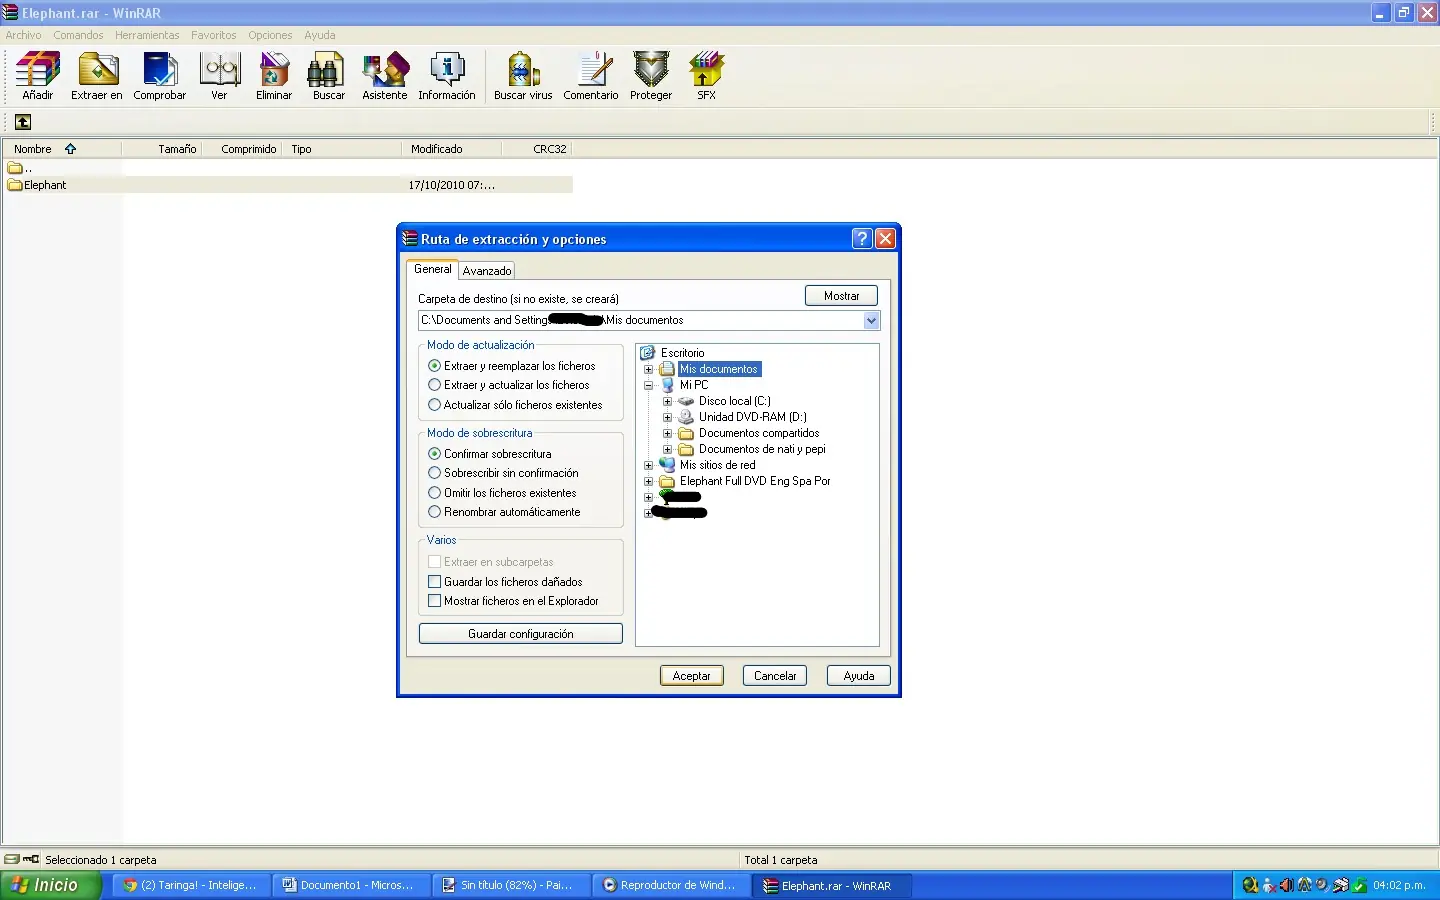The image size is (1440, 900).
Task: Open the destination folder dropdown arrow
Action: pos(871,321)
